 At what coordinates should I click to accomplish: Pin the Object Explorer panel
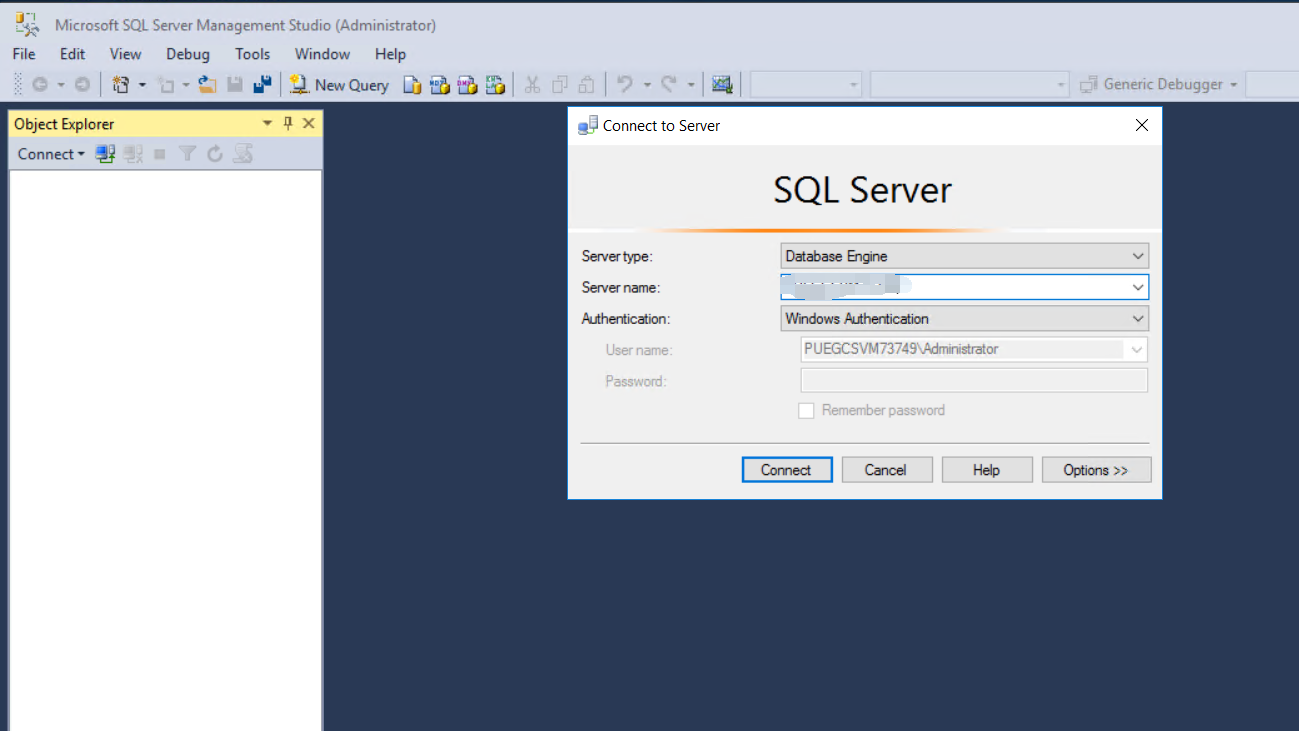288,123
